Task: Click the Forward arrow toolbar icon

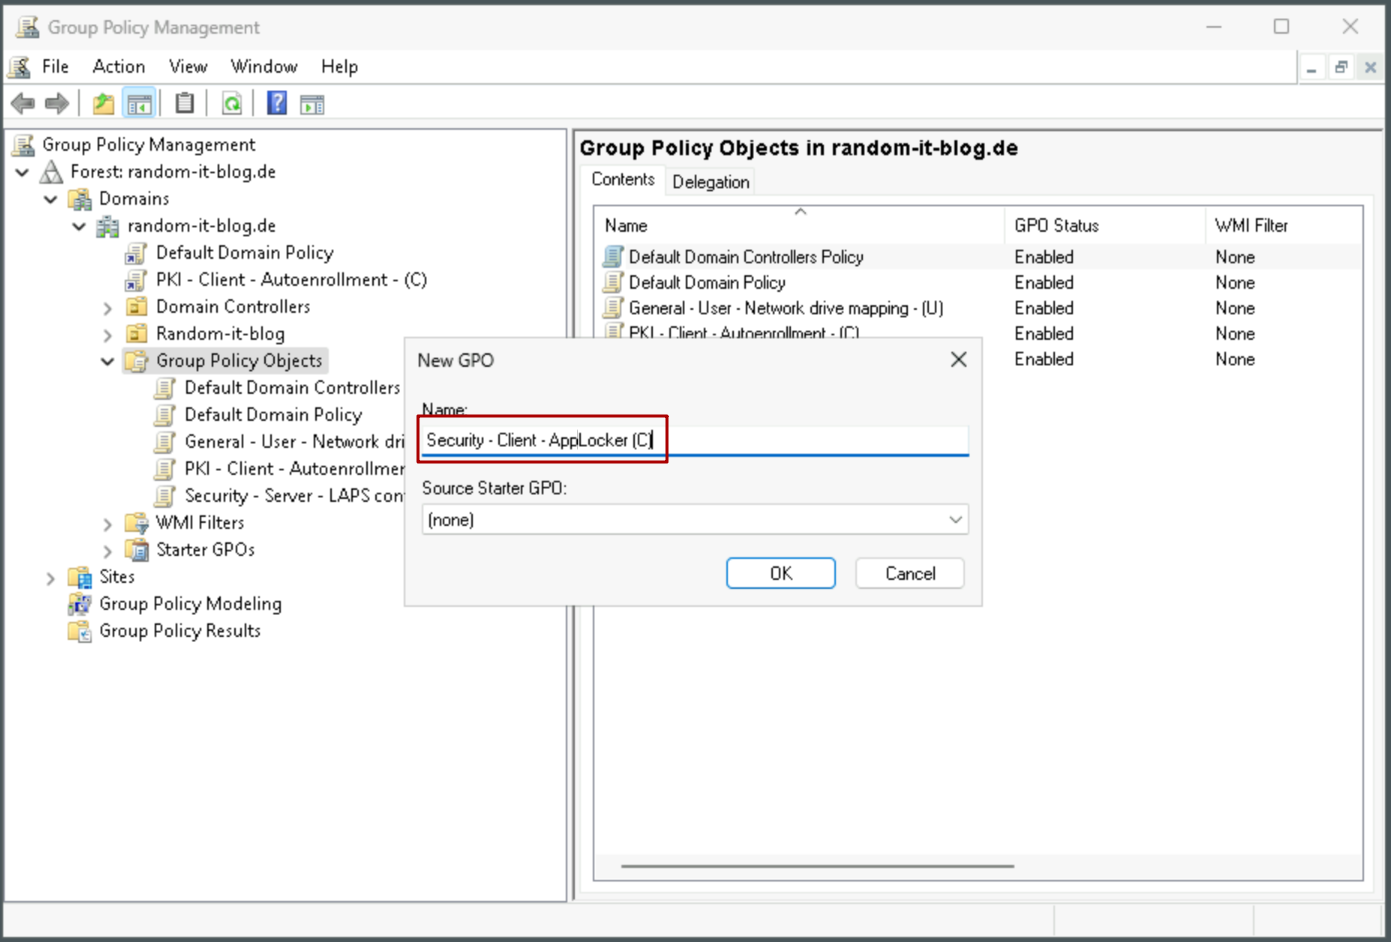Action: [x=57, y=103]
